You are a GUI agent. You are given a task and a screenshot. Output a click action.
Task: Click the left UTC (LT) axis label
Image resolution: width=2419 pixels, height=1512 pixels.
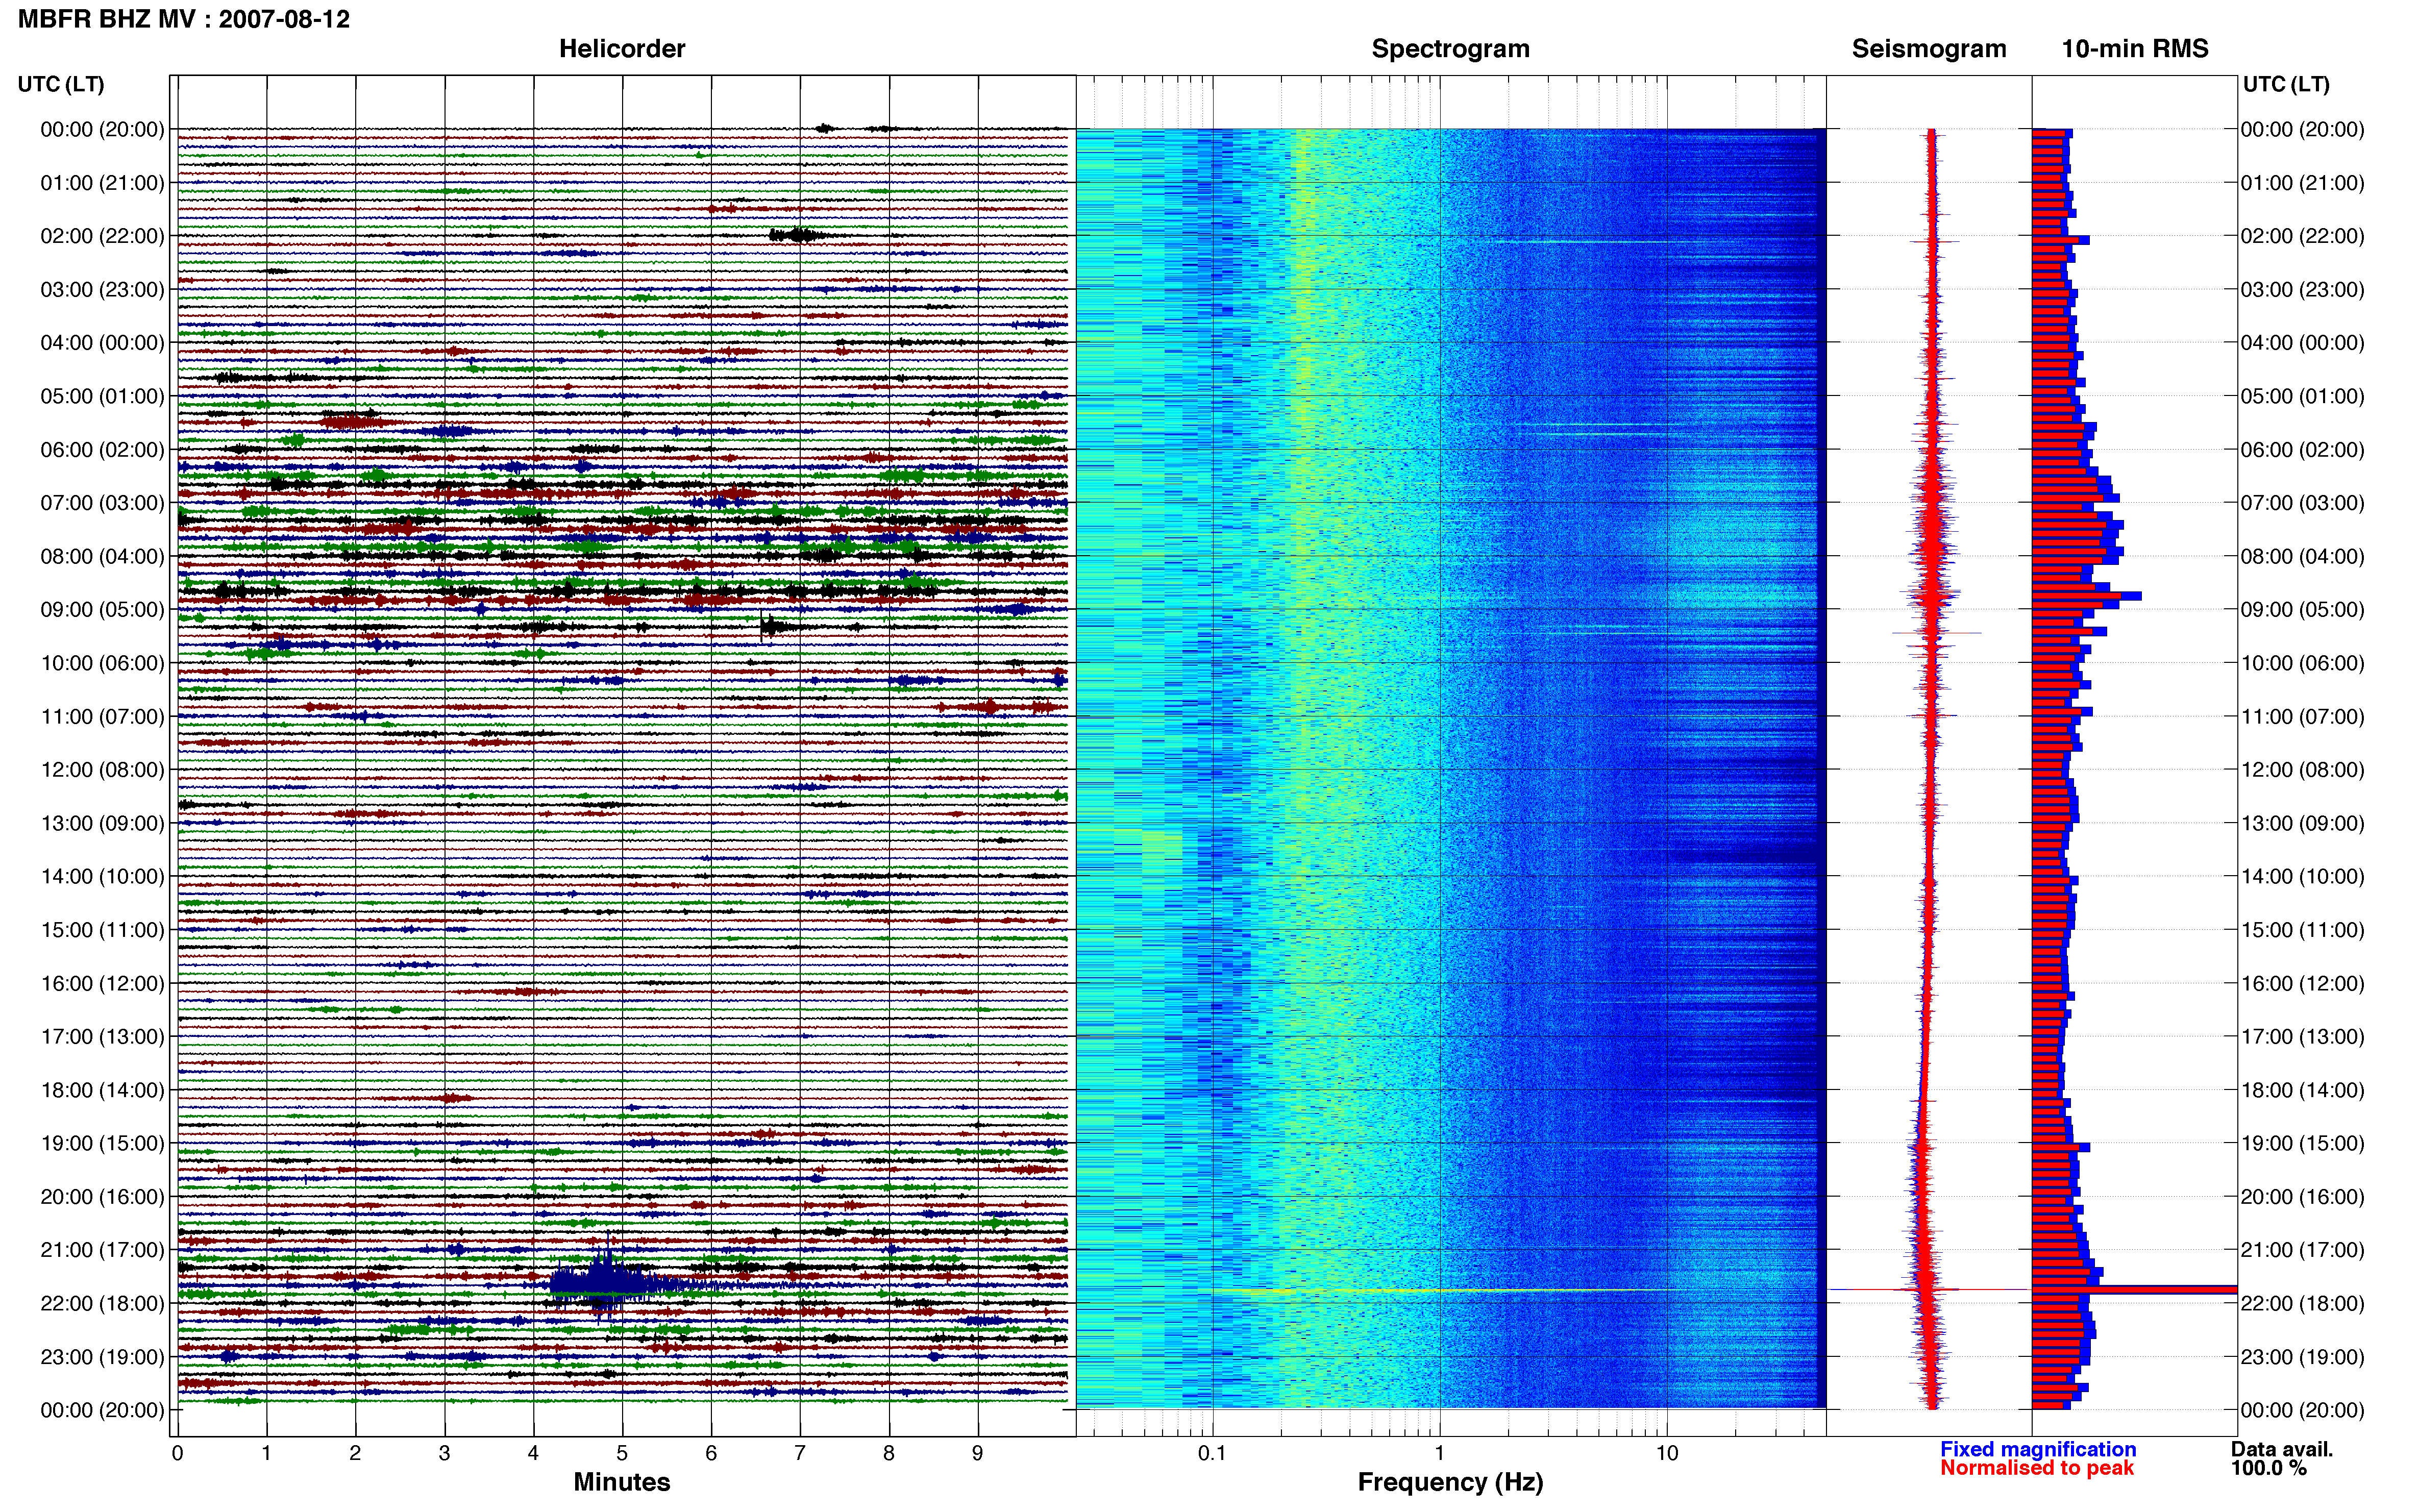coord(61,84)
